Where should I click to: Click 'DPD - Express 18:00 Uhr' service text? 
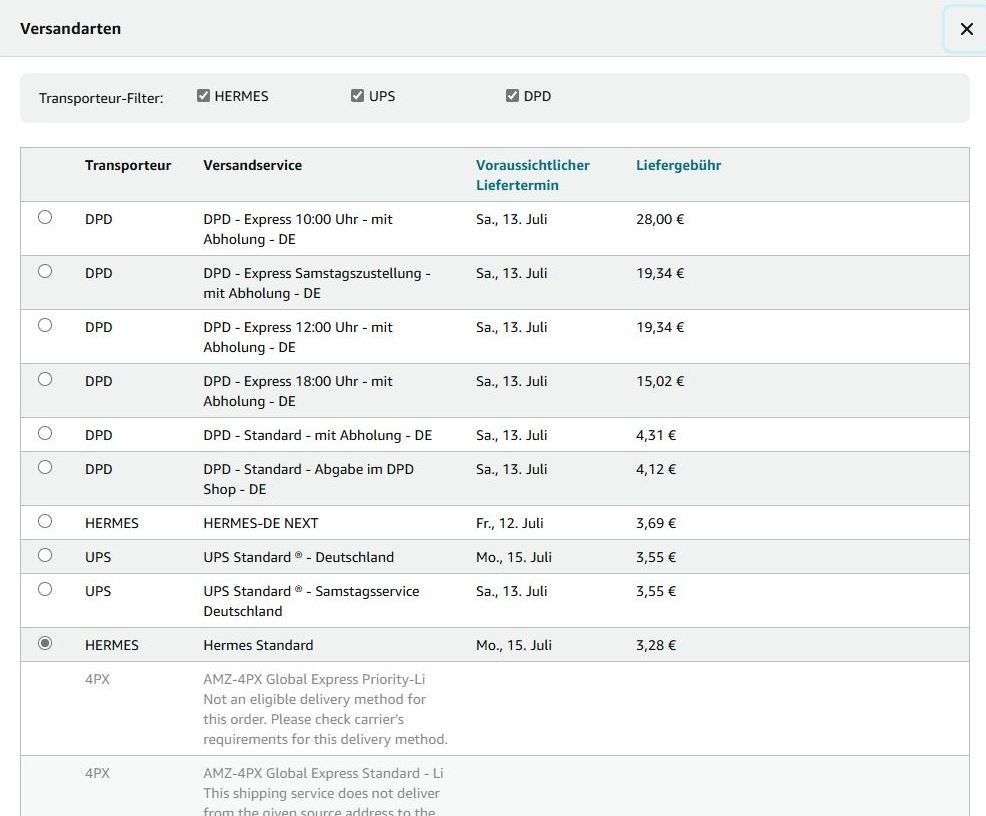(297, 391)
